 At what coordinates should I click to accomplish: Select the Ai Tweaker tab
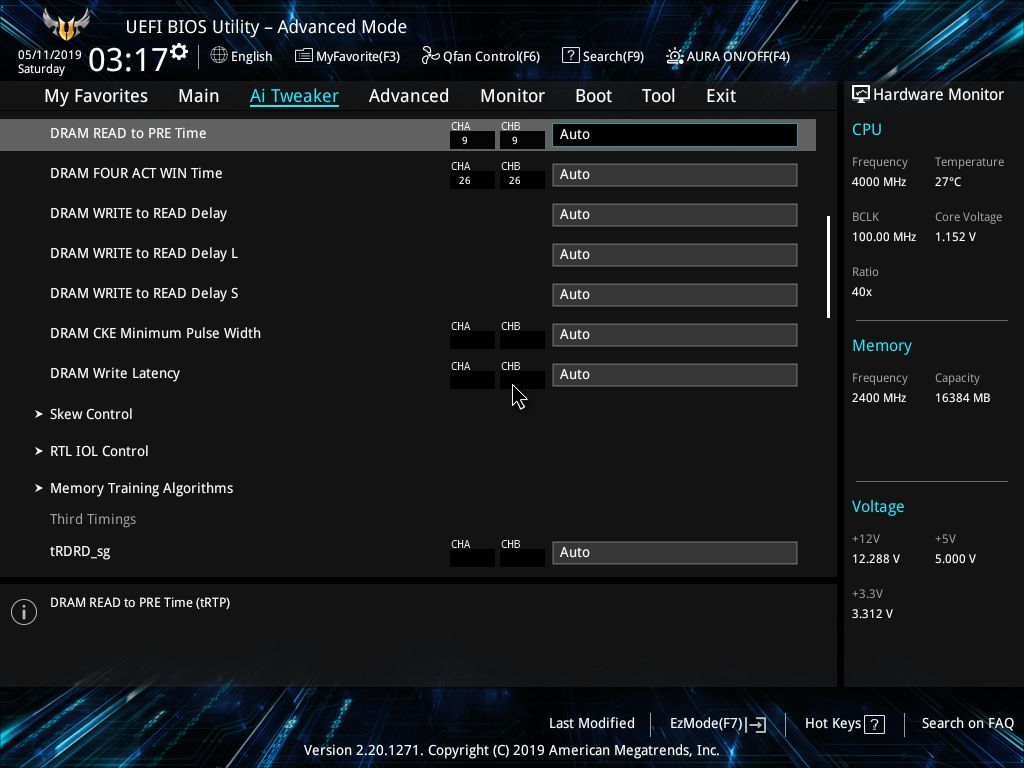(295, 96)
